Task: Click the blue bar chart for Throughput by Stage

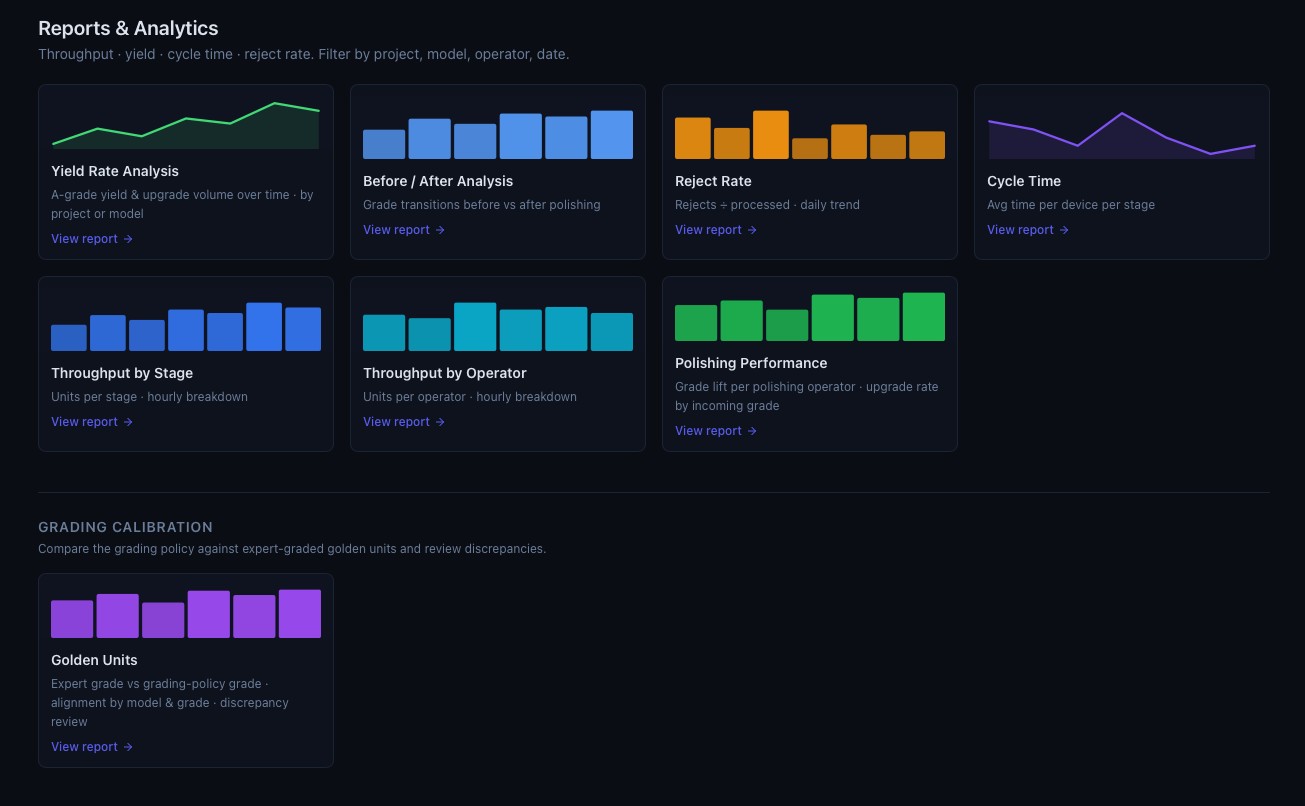Action: 186,326
